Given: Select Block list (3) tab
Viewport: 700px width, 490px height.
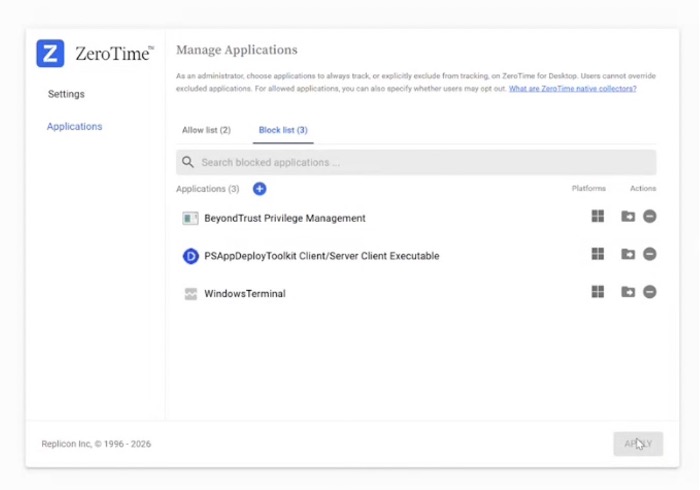Looking at the screenshot, I should point(283,130).
